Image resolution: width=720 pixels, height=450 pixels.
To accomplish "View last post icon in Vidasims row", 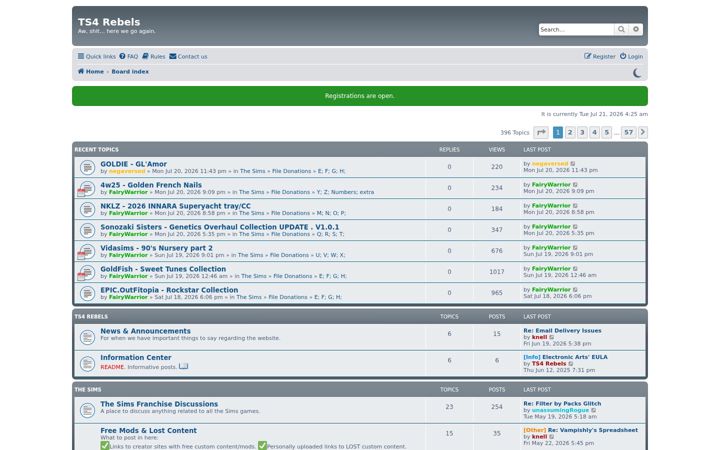I will click(575, 248).
